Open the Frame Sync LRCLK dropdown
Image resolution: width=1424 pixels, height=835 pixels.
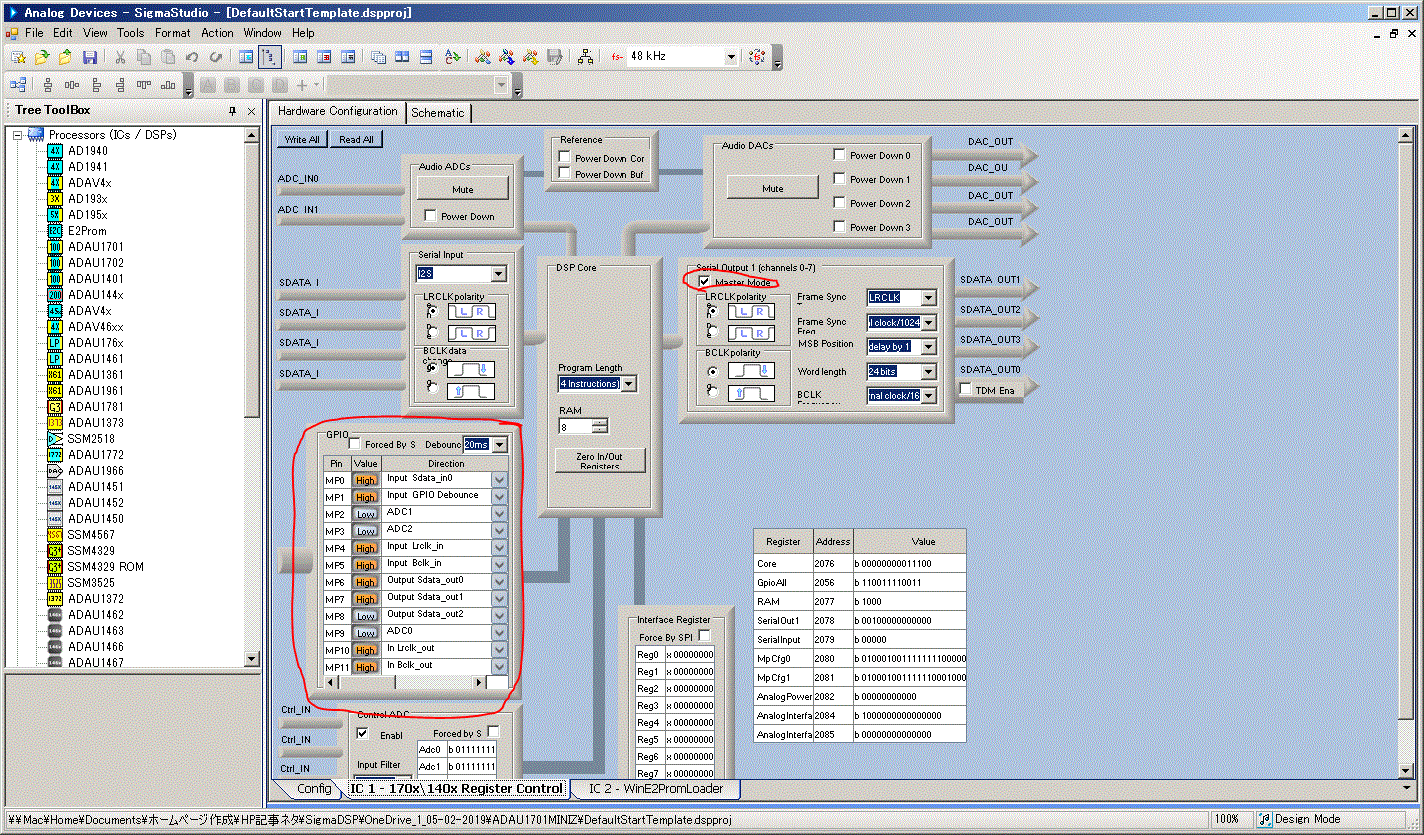pos(929,298)
